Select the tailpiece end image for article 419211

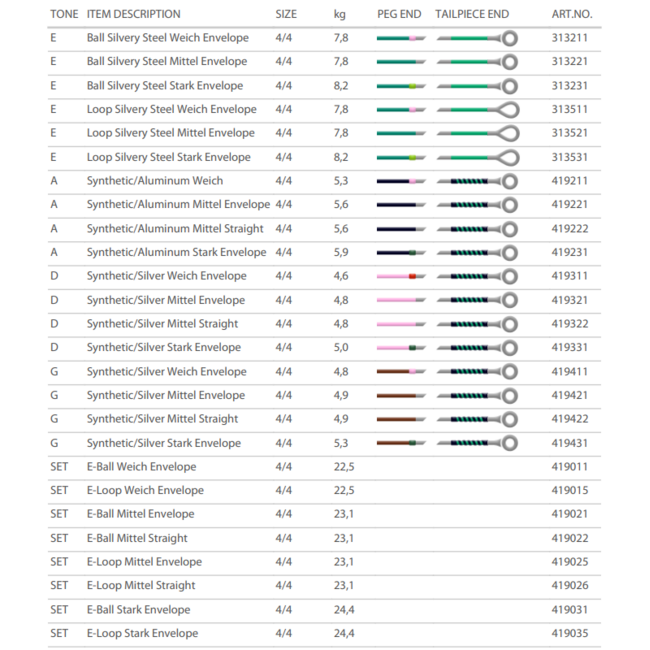[x=477, y=181]
